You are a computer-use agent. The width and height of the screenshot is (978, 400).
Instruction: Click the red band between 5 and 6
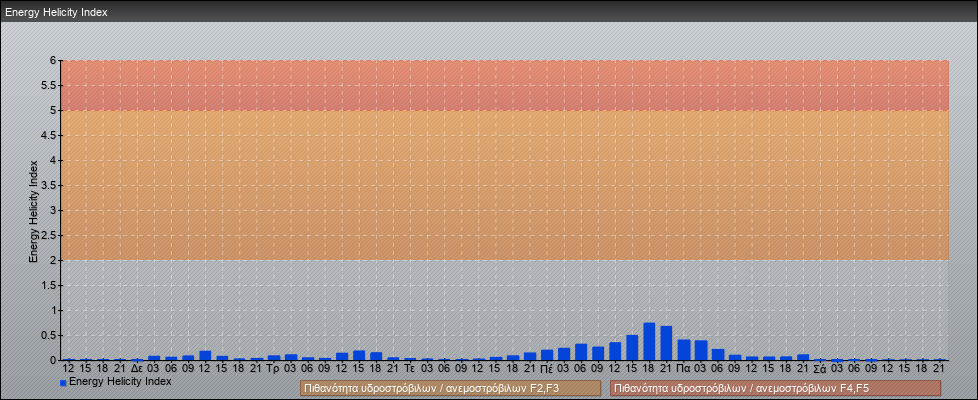[x=505, y=85]
